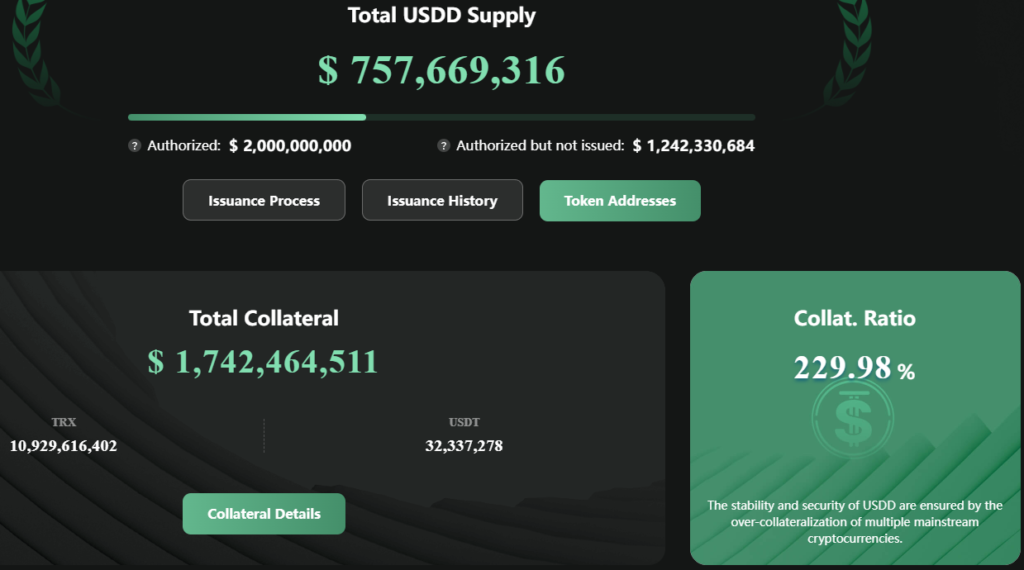The image size is (1024, 570).
Task: Click the 'Authorized but not issued:' label
Action: click(x=540, y=146)
